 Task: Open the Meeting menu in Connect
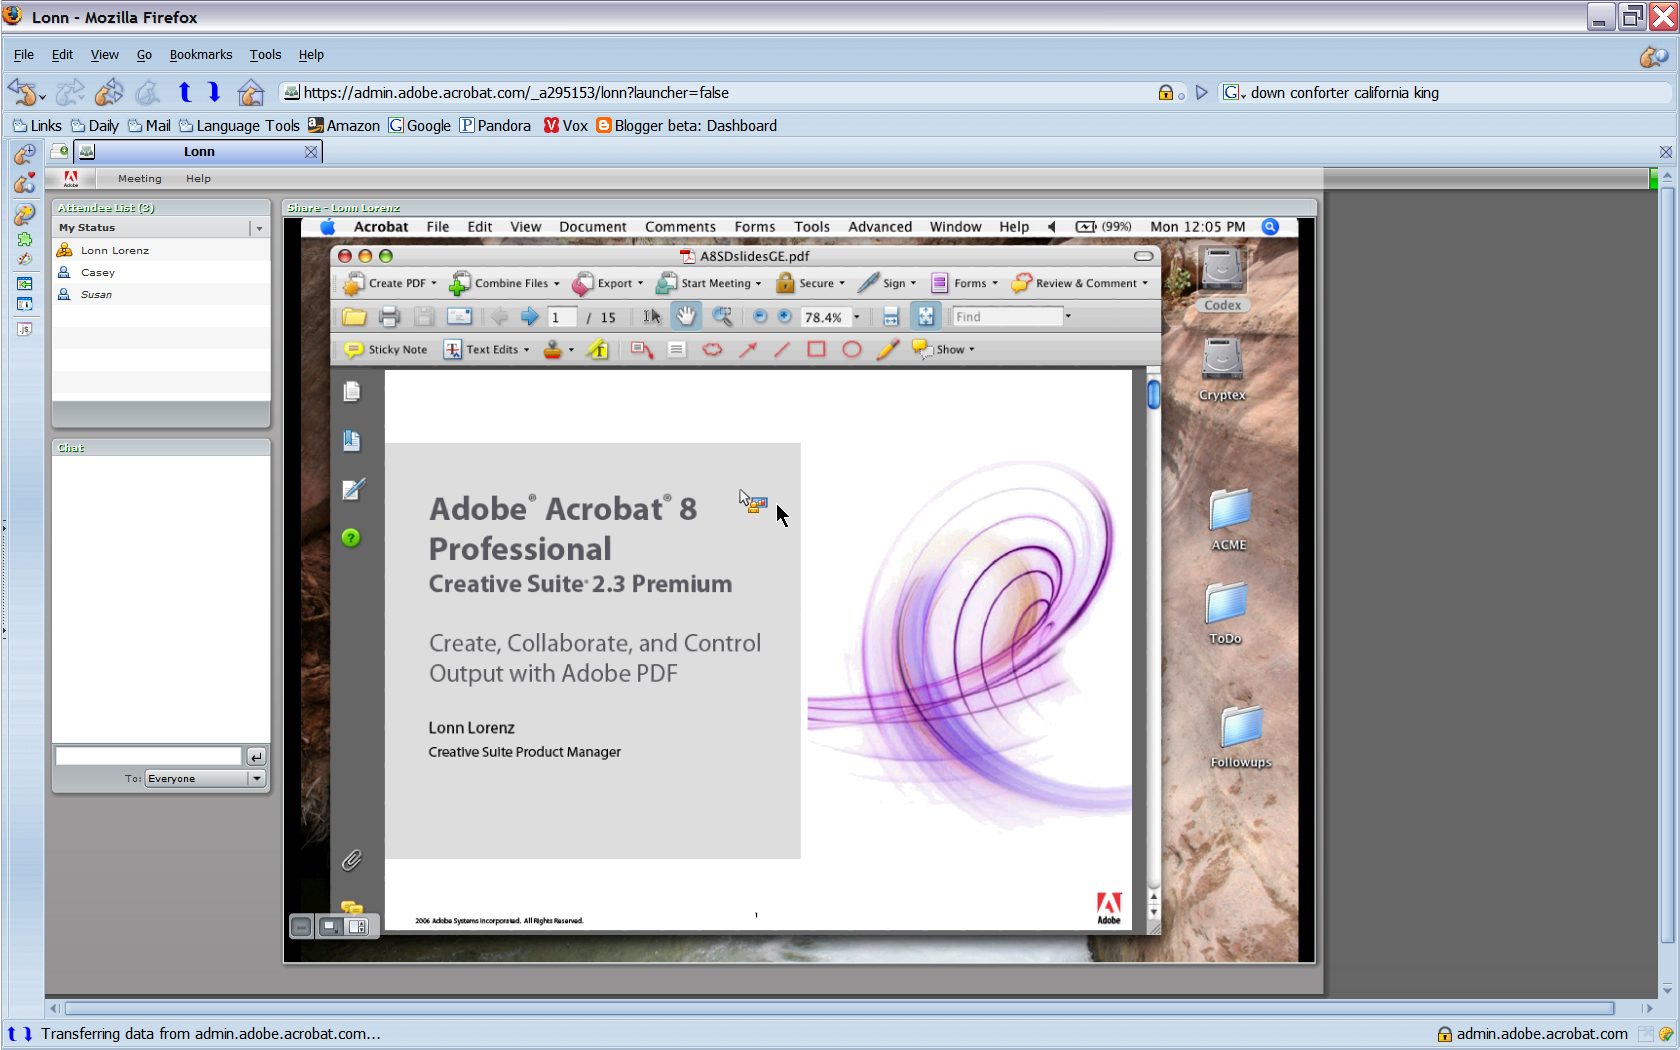tap(138, 178)
